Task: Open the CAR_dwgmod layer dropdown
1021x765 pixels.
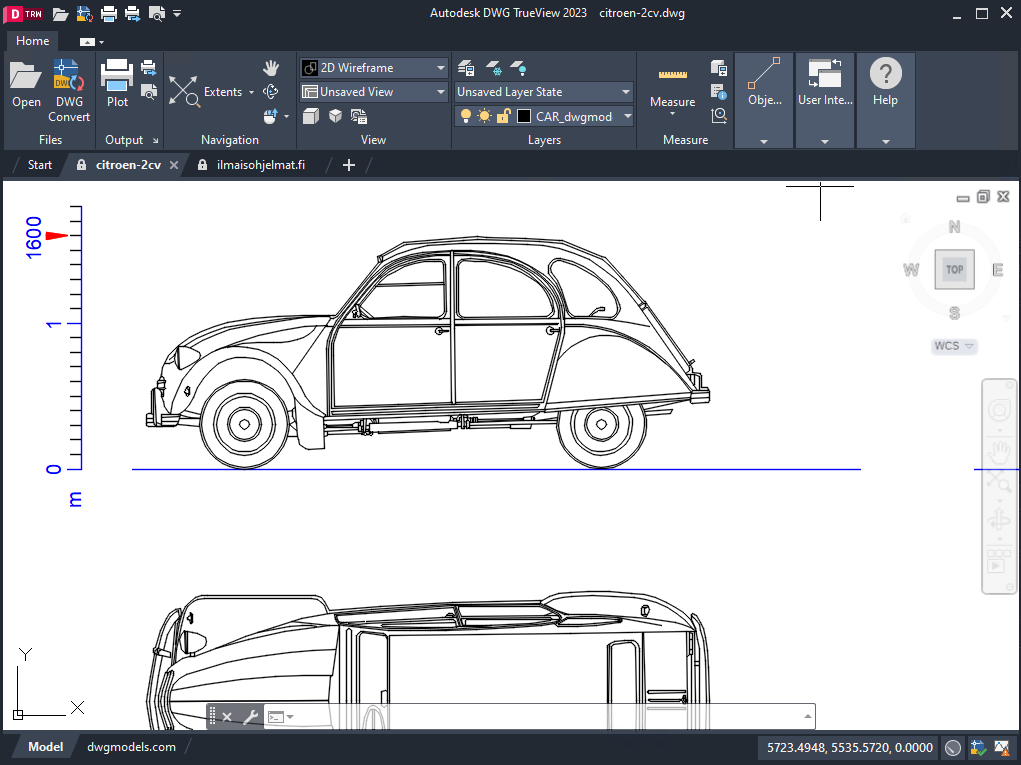Action: (x=628, y=117)
